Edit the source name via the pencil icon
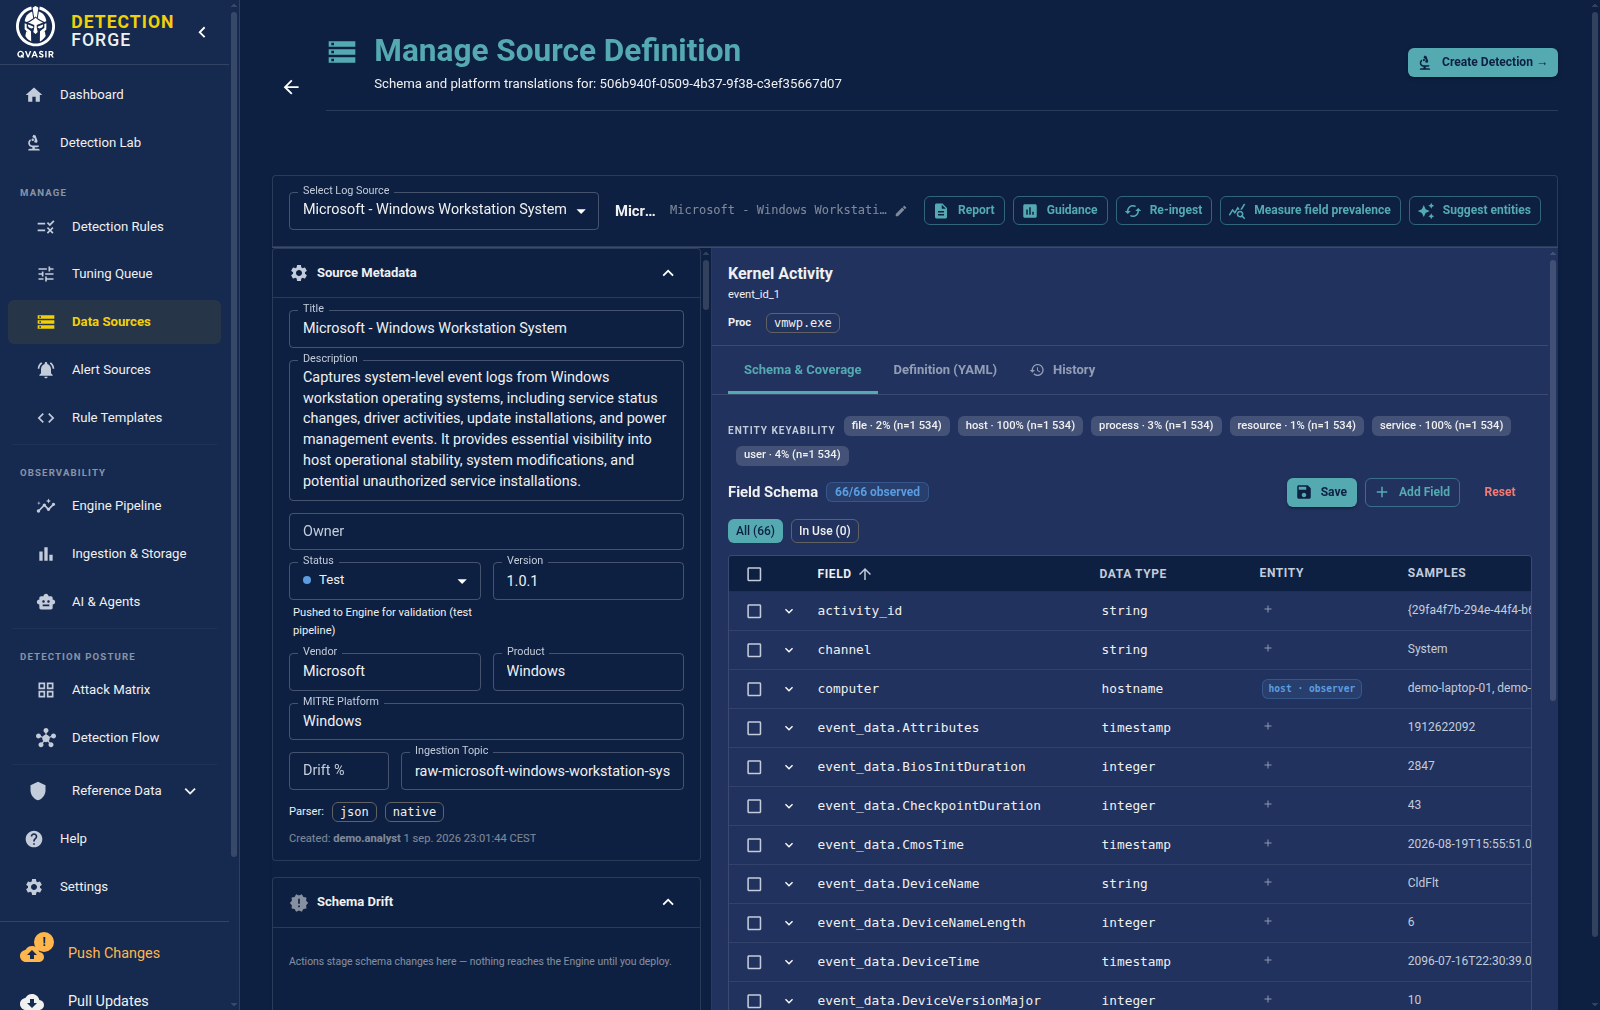Screen dimensions: 1600x1010 click(901, 211)
